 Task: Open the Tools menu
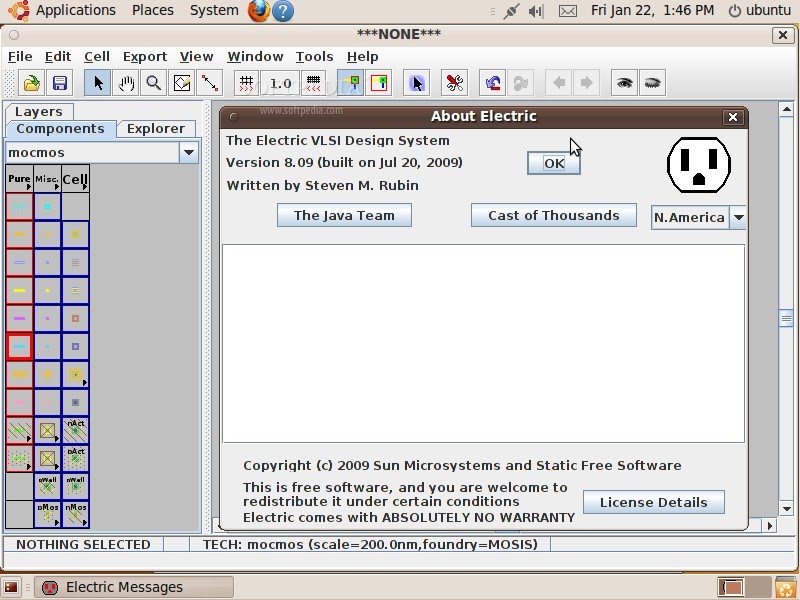(x=314, y=57)
